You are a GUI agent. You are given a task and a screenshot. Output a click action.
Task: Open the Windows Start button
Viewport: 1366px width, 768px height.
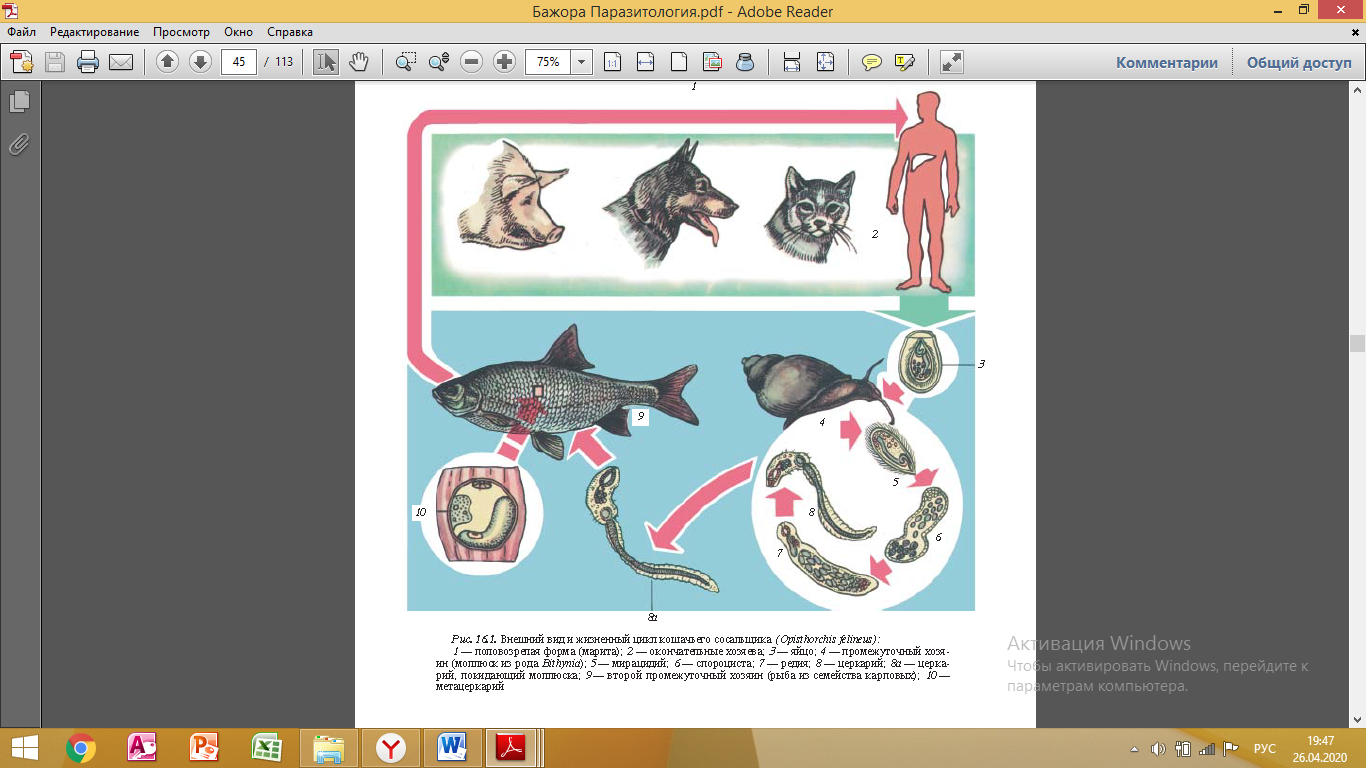click(24, 748)
